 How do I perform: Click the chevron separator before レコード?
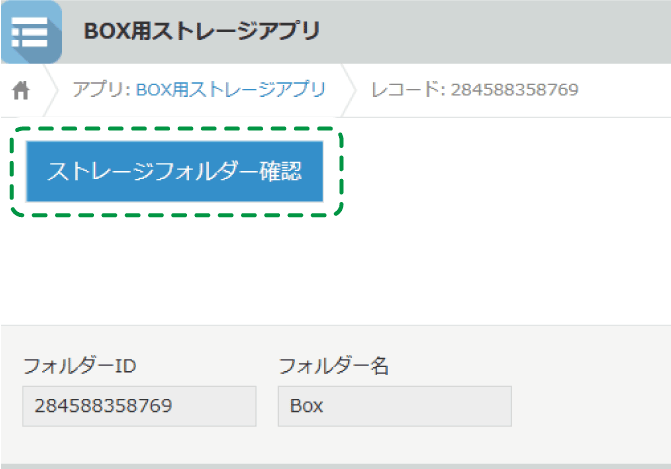tap(348, 90)
